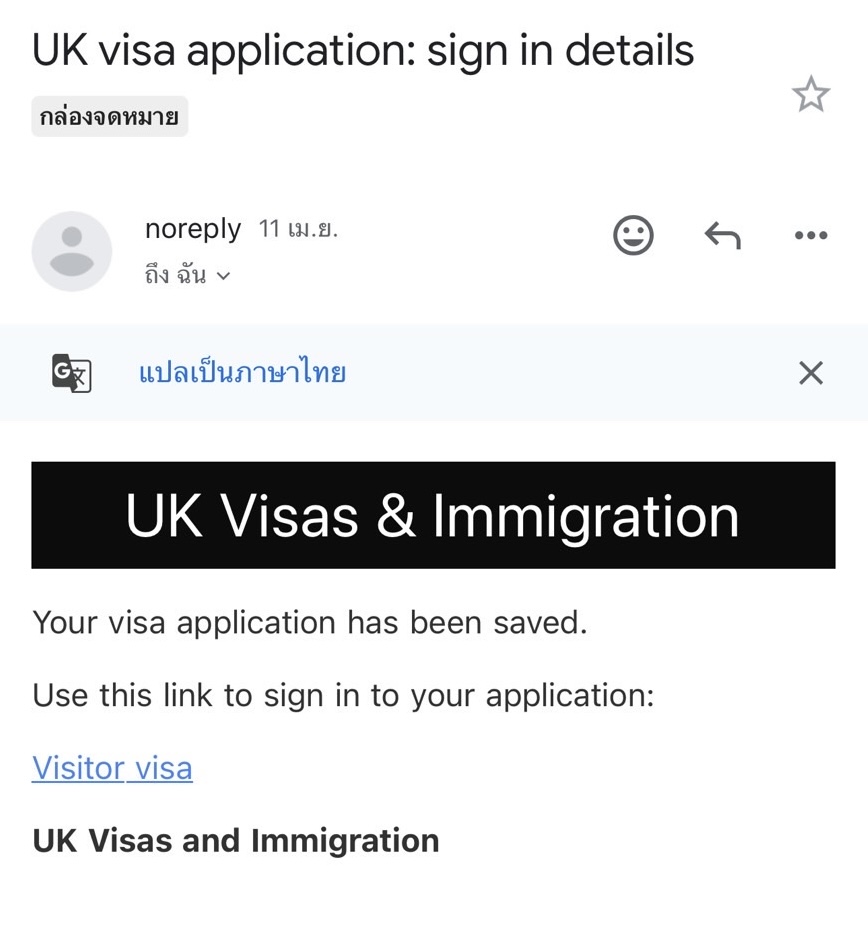
Task: Tap the blank area of the translate bar
Action: (x=568, y=373)
